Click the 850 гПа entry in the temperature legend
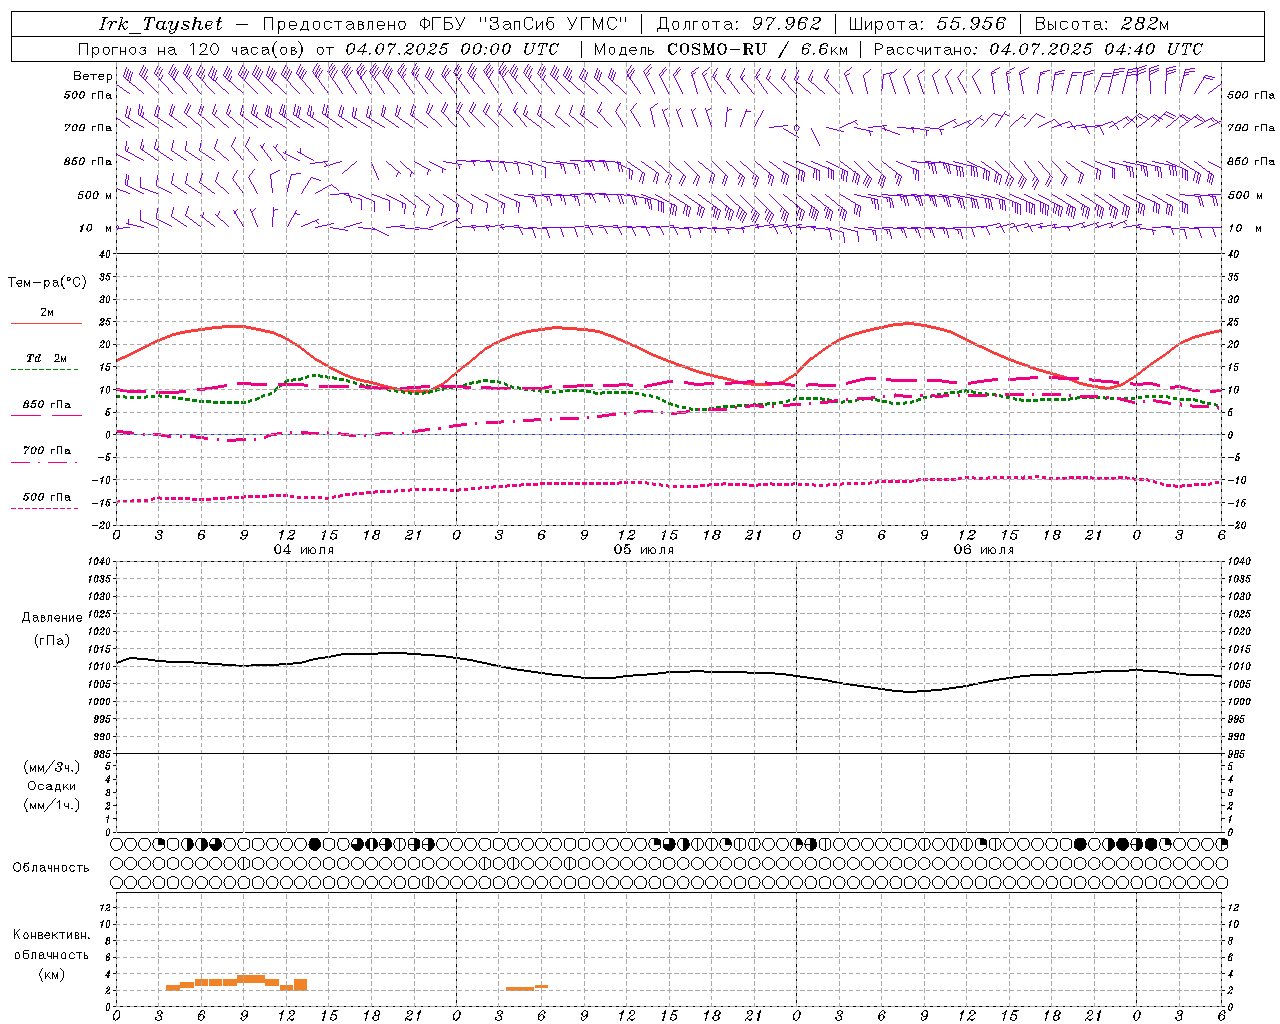The width and height of the screenshot is (1280, 1024). pos(47,405)
